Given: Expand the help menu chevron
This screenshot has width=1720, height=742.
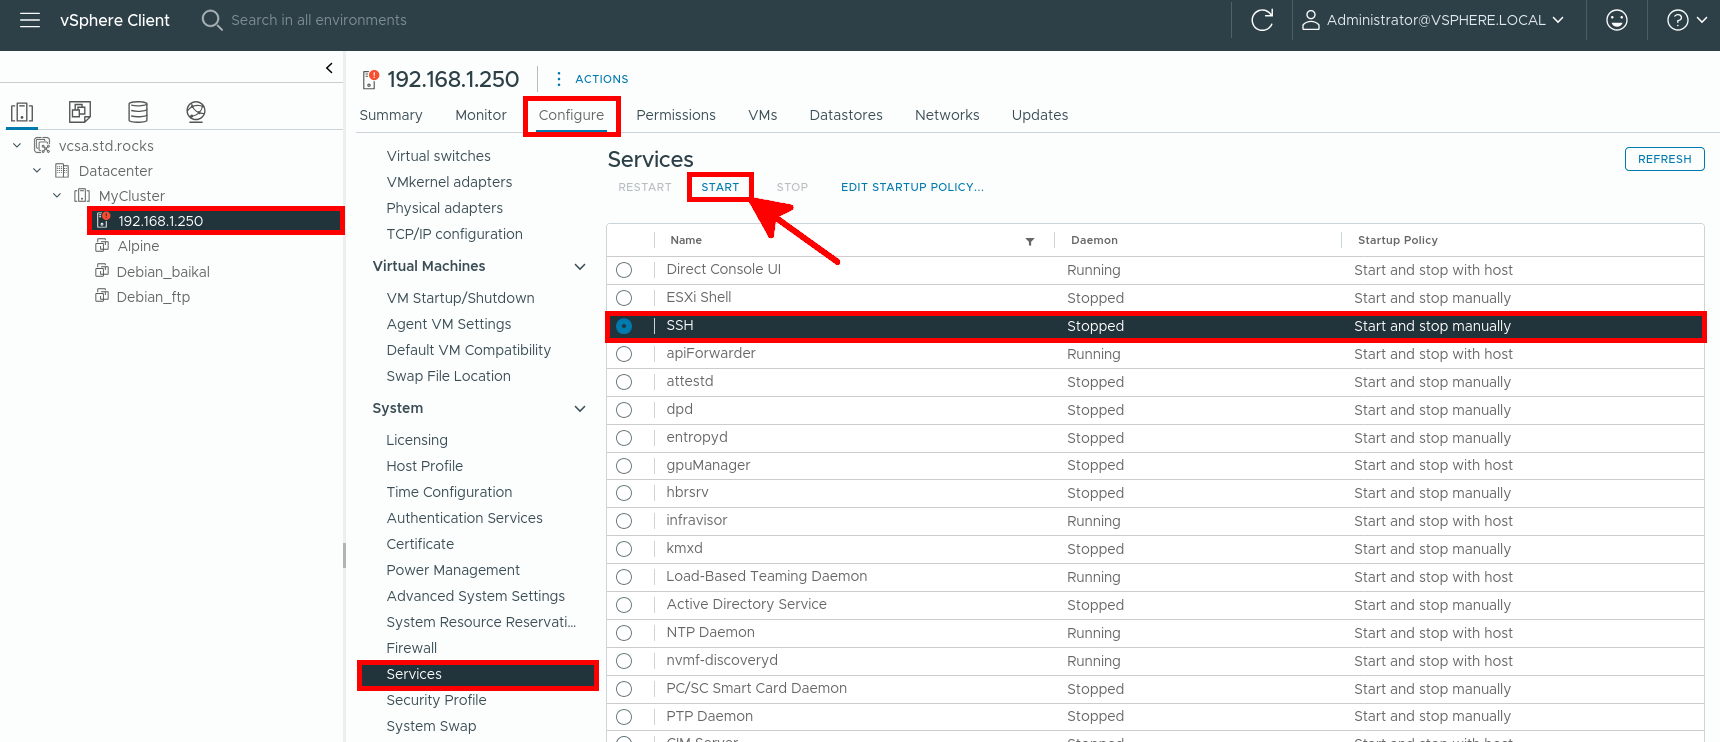Looking at the screenshot, I should point(1701,20).
